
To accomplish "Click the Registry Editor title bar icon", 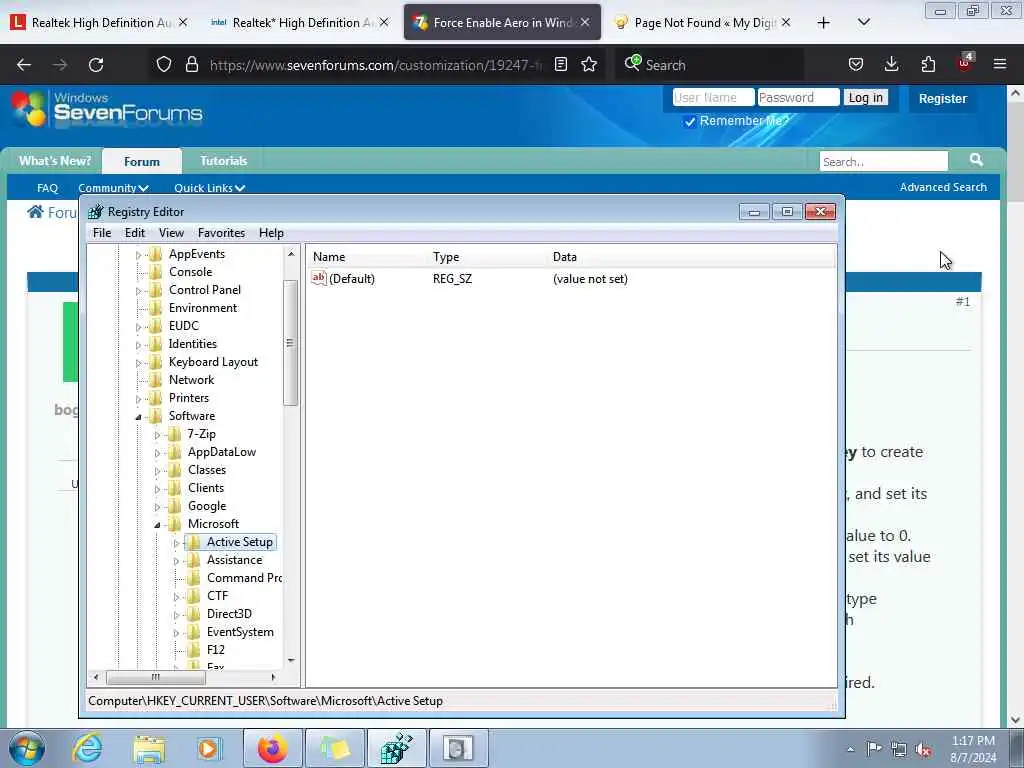I will (x=95, y=212).
